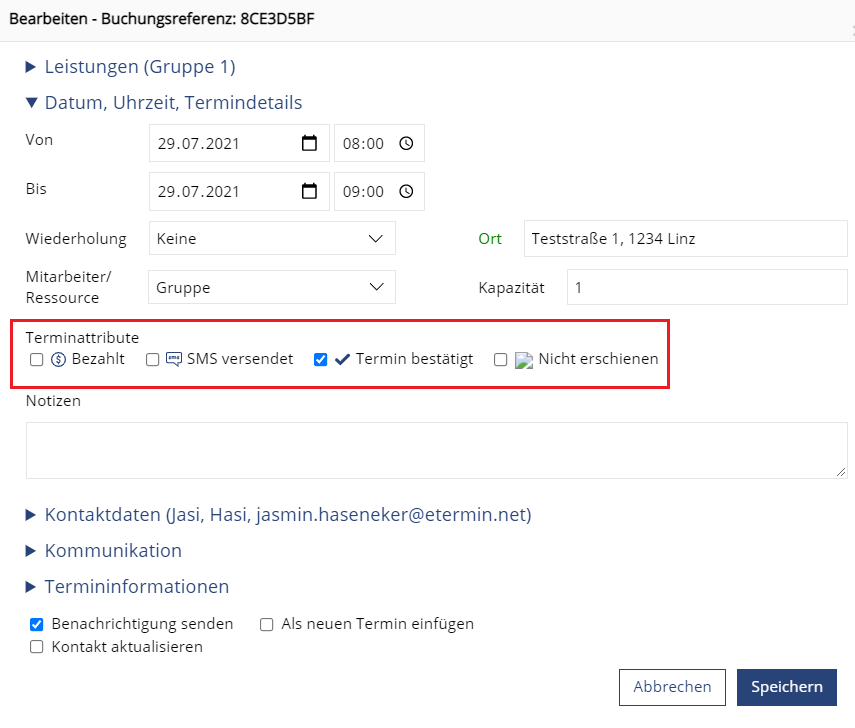855x728 pixels.
Task: Click the SMS versendet speech bubble icon
Action: pos(174,359)
